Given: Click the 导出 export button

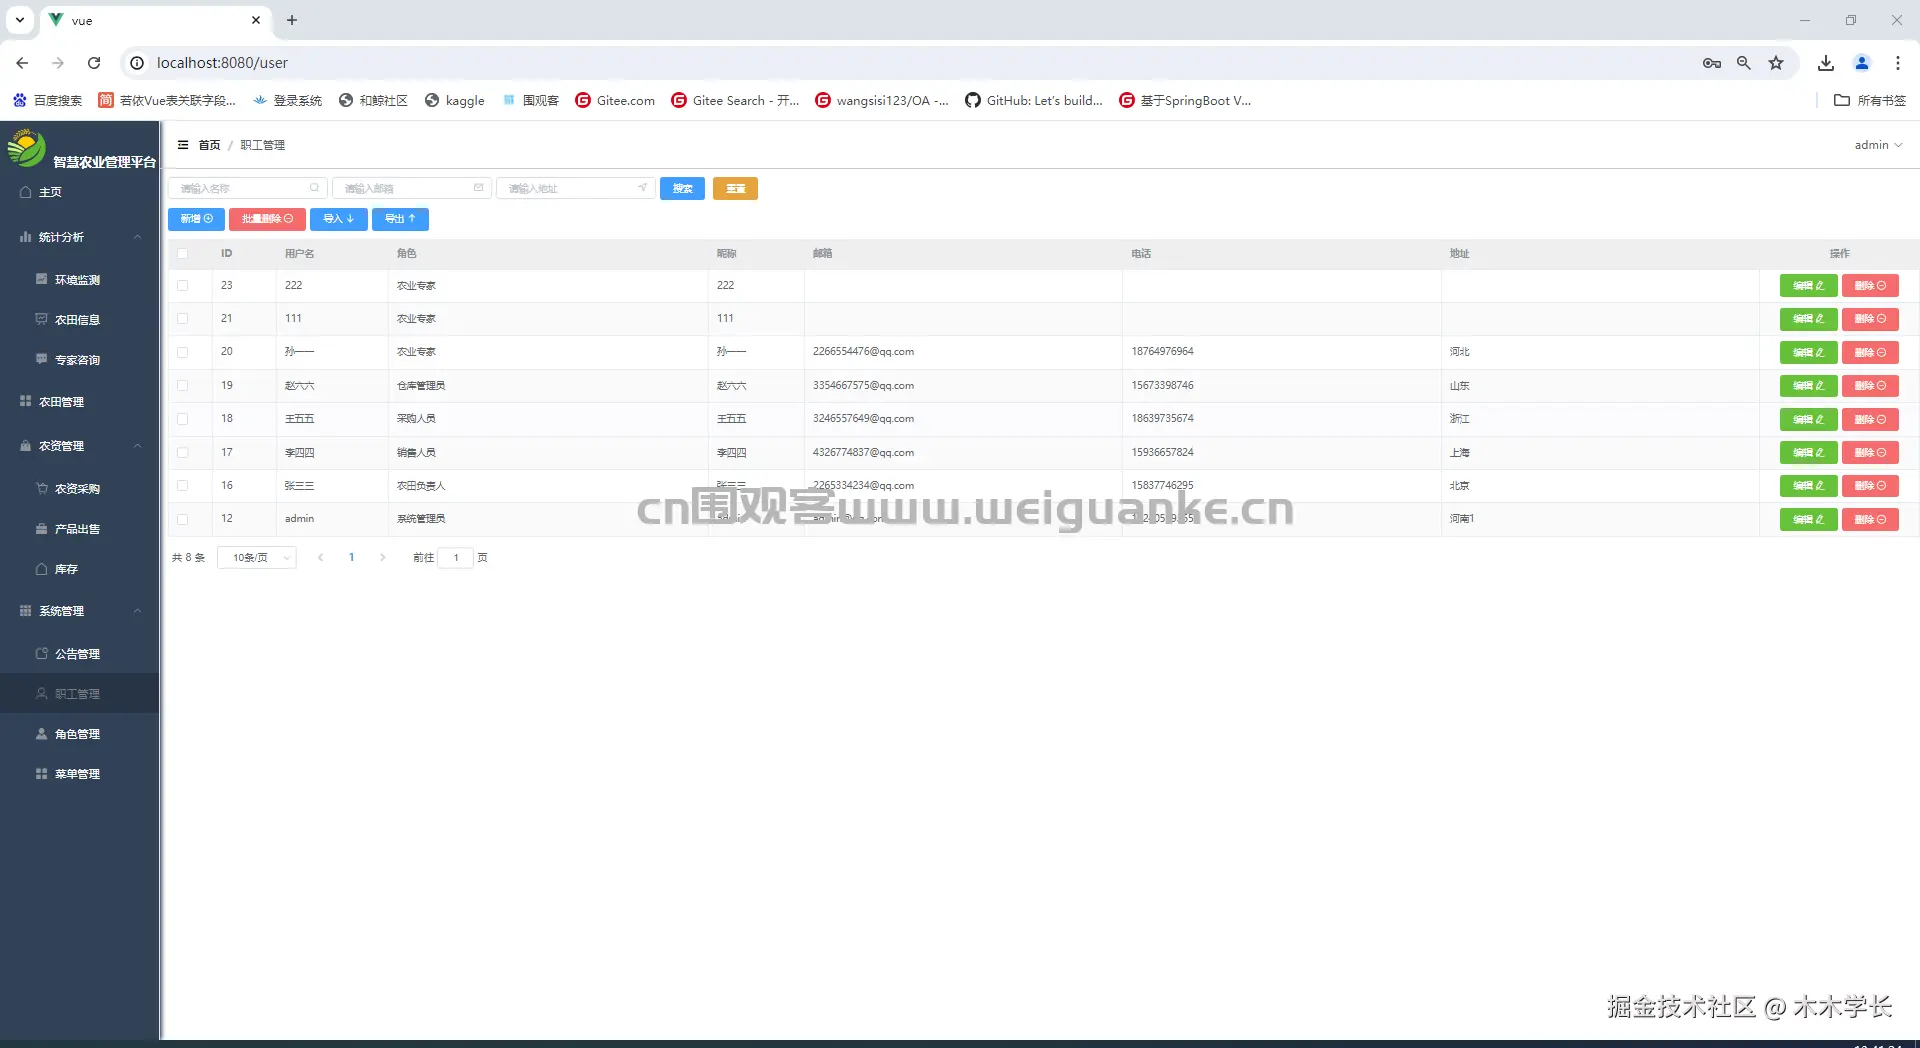Looking at the screenshot, I should coord(400,219).
